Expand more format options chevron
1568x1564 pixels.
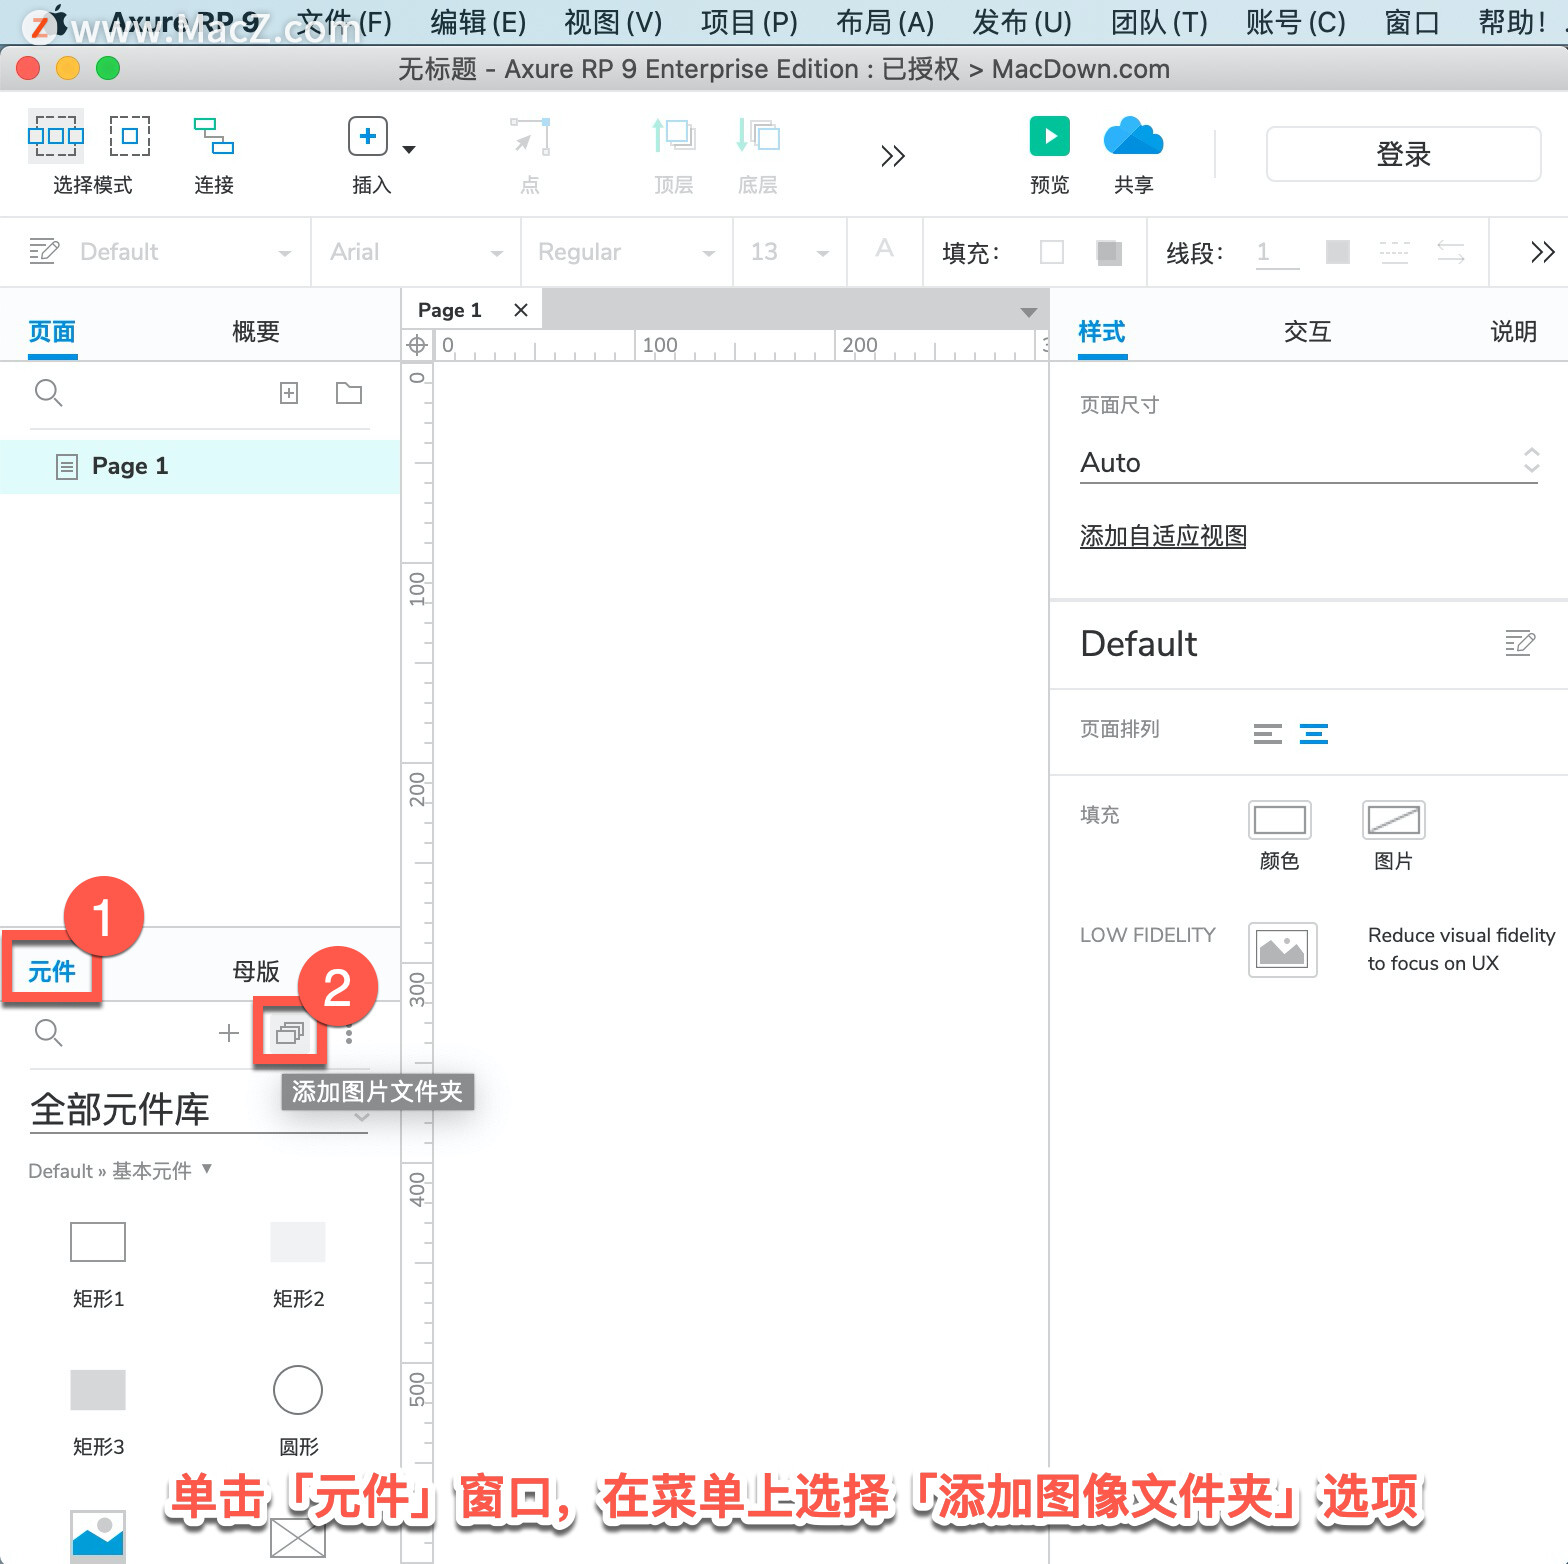(1542, 252)
